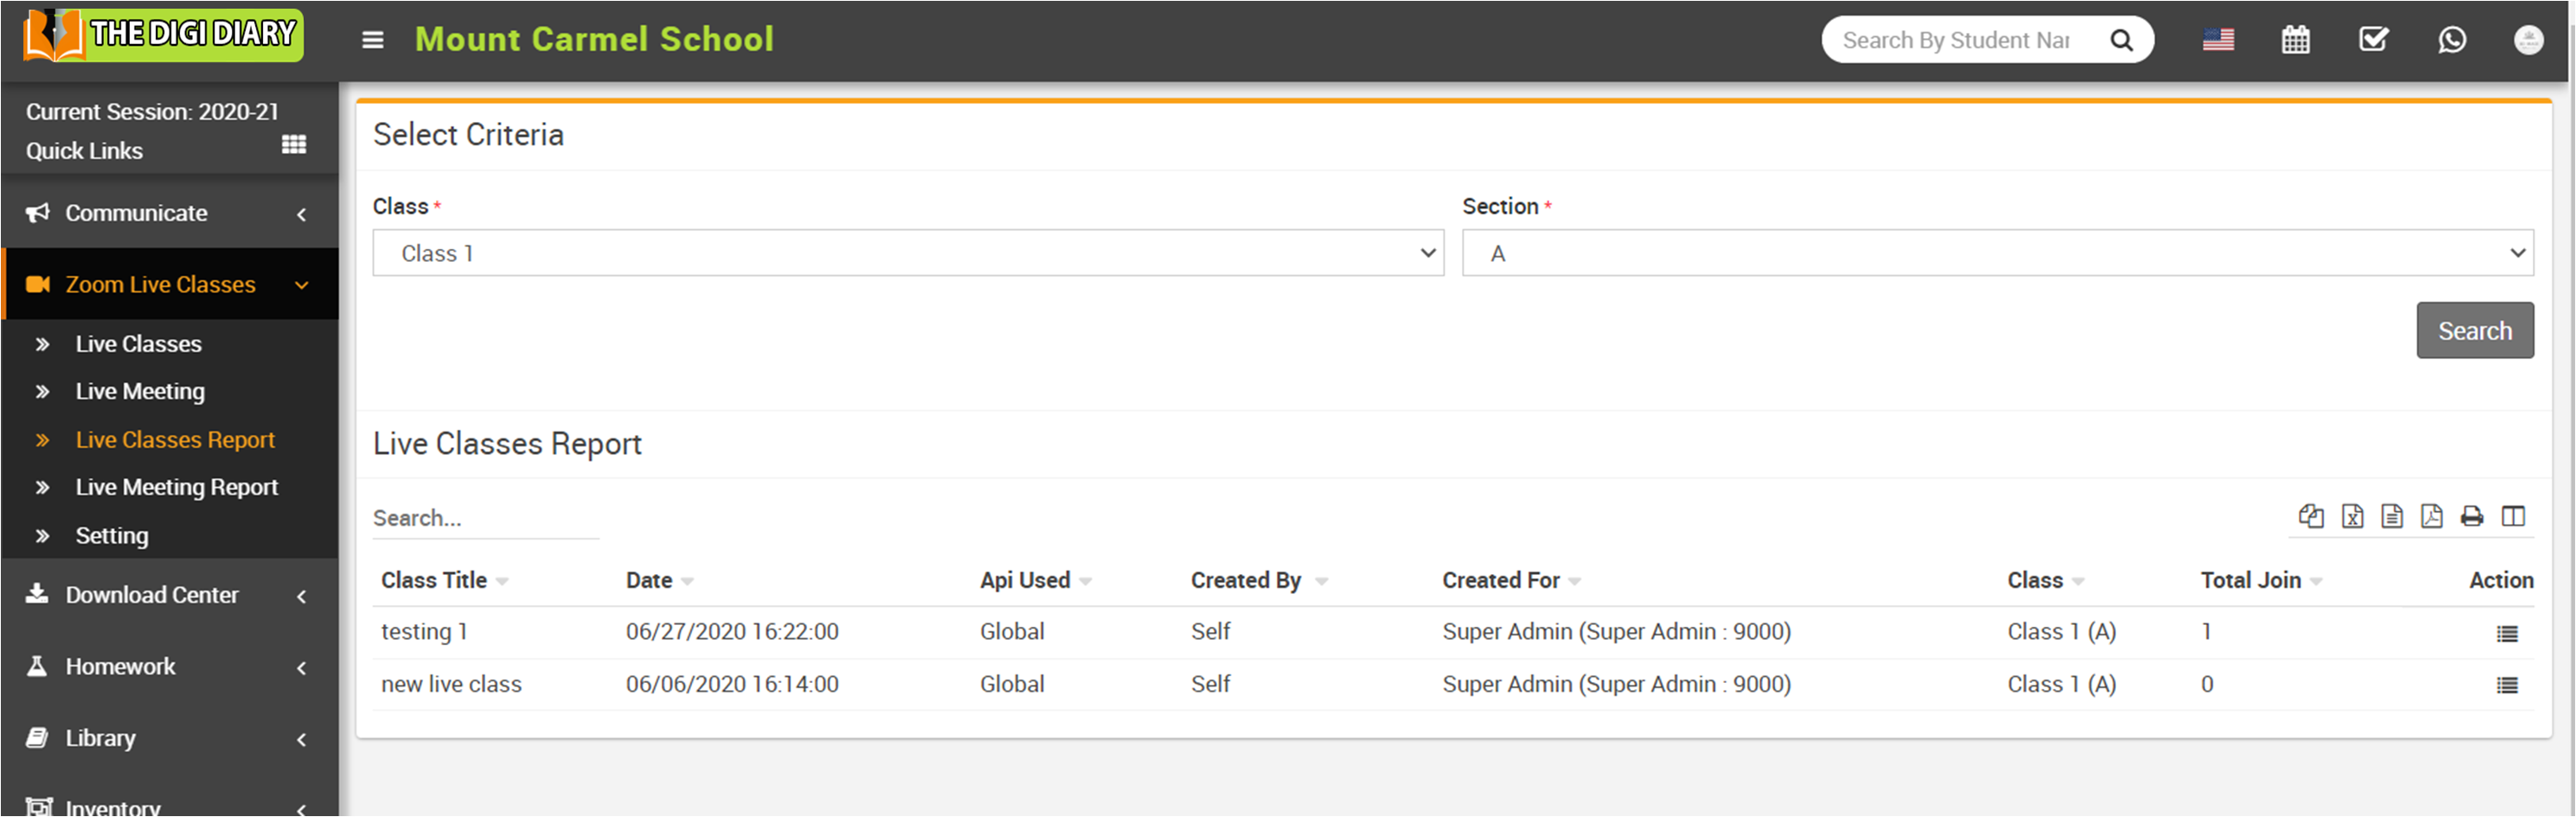Export report as PDF icon
Viewport: 2576px width, 817px height.
tap(2431, 516)
